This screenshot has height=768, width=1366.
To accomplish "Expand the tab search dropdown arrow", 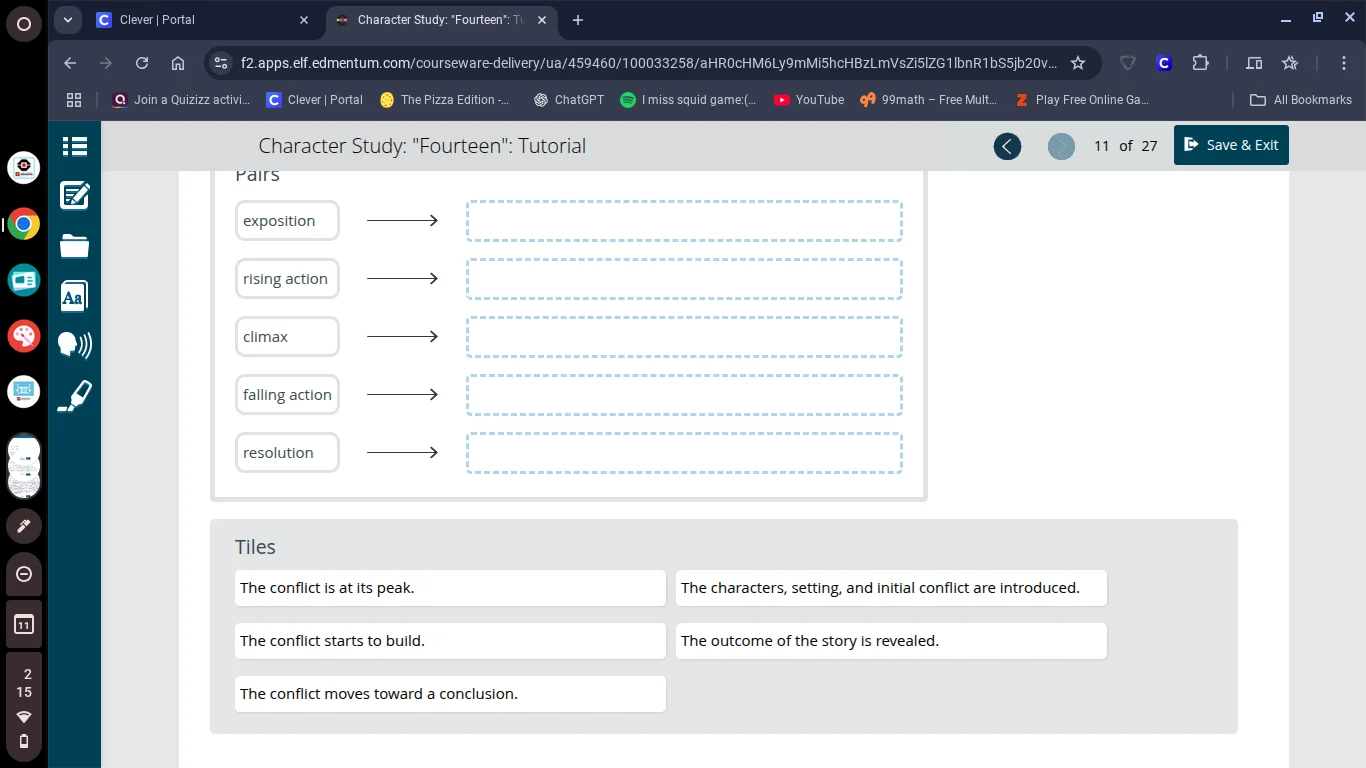I will pyautogui.click(x=67, y=20).
